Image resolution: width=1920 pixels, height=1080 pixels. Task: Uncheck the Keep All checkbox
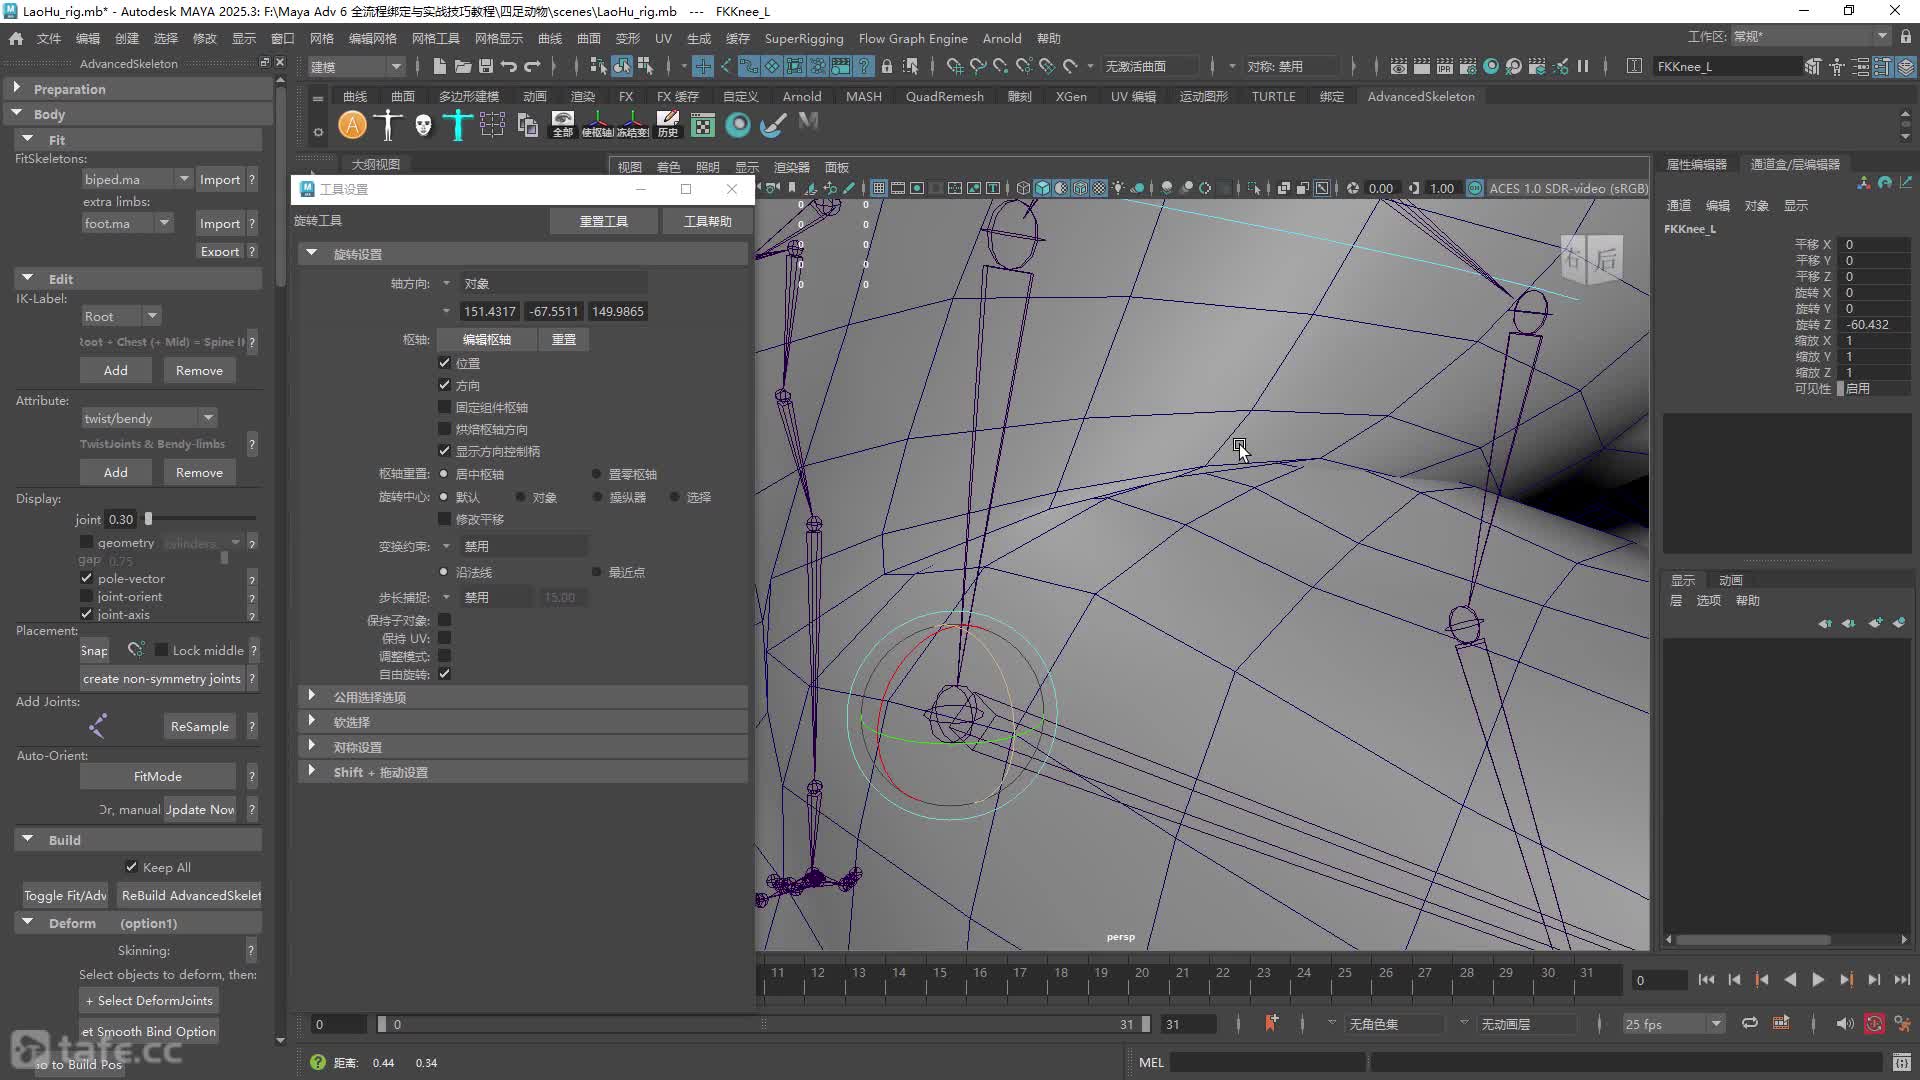131,867
